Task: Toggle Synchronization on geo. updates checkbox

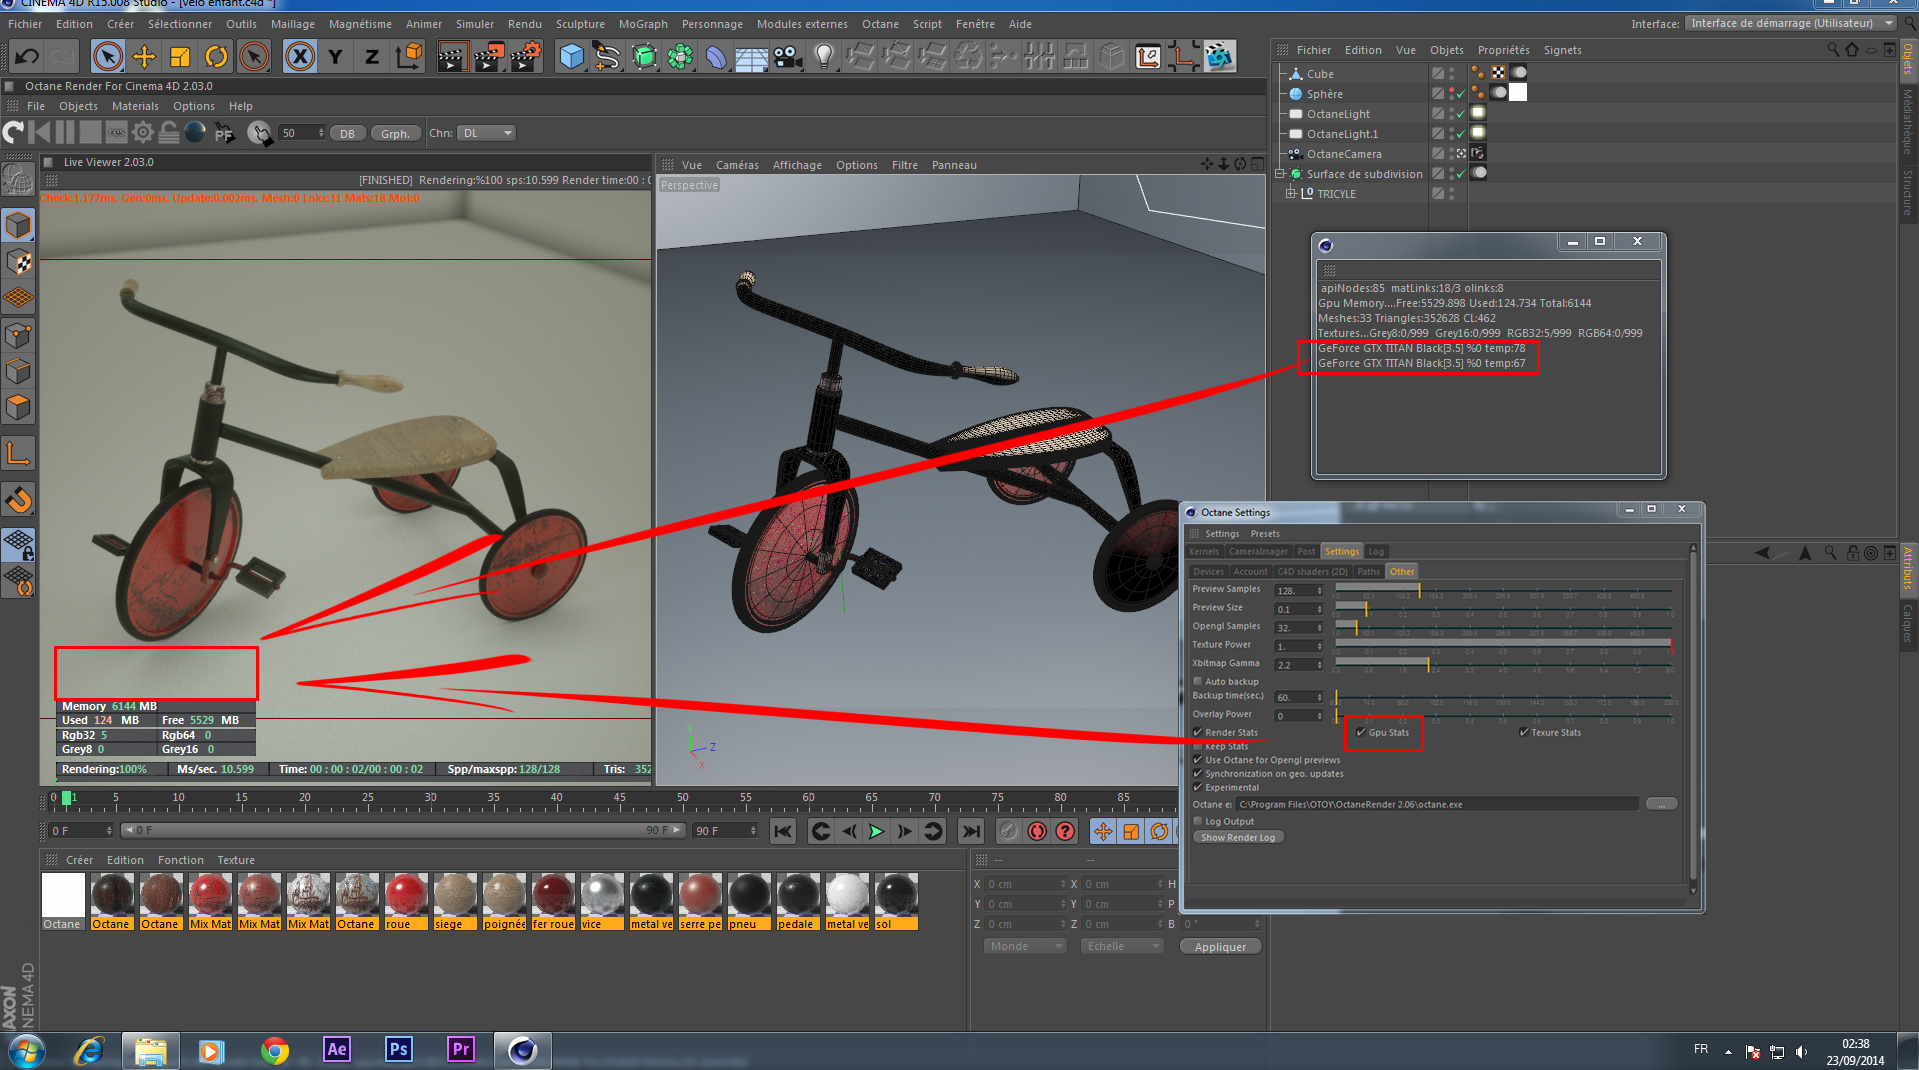Action: pyautogui.click(x=1198, y=774)
